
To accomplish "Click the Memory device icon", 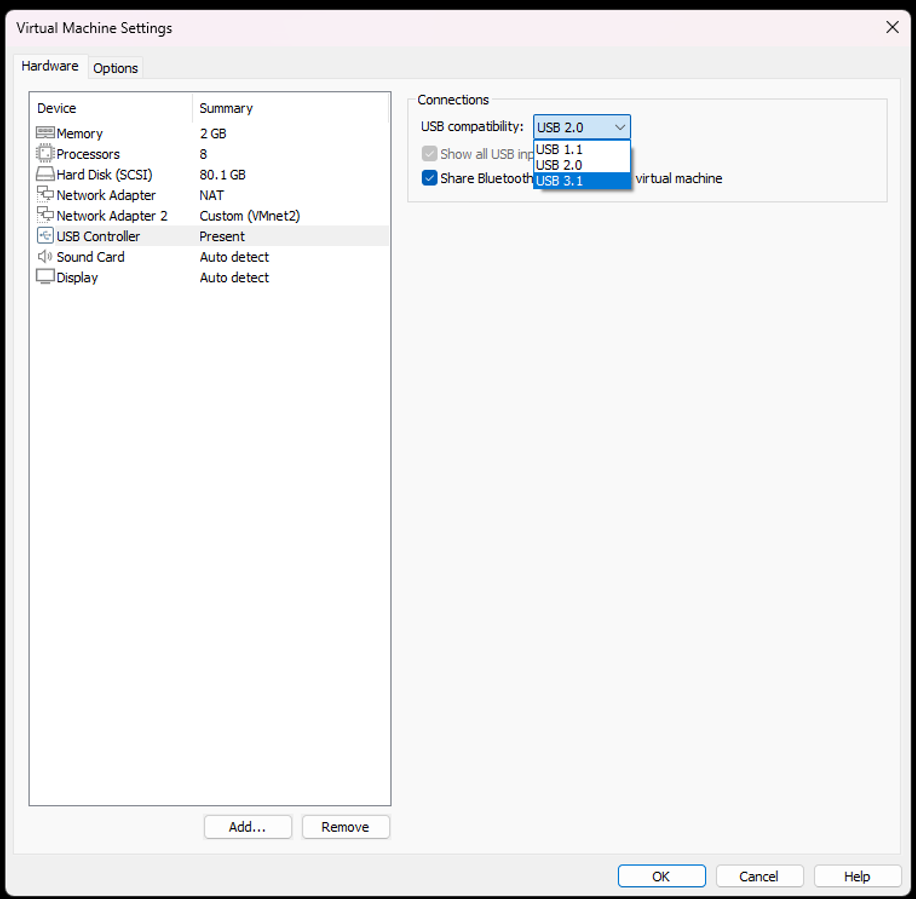I will point(45,133).
